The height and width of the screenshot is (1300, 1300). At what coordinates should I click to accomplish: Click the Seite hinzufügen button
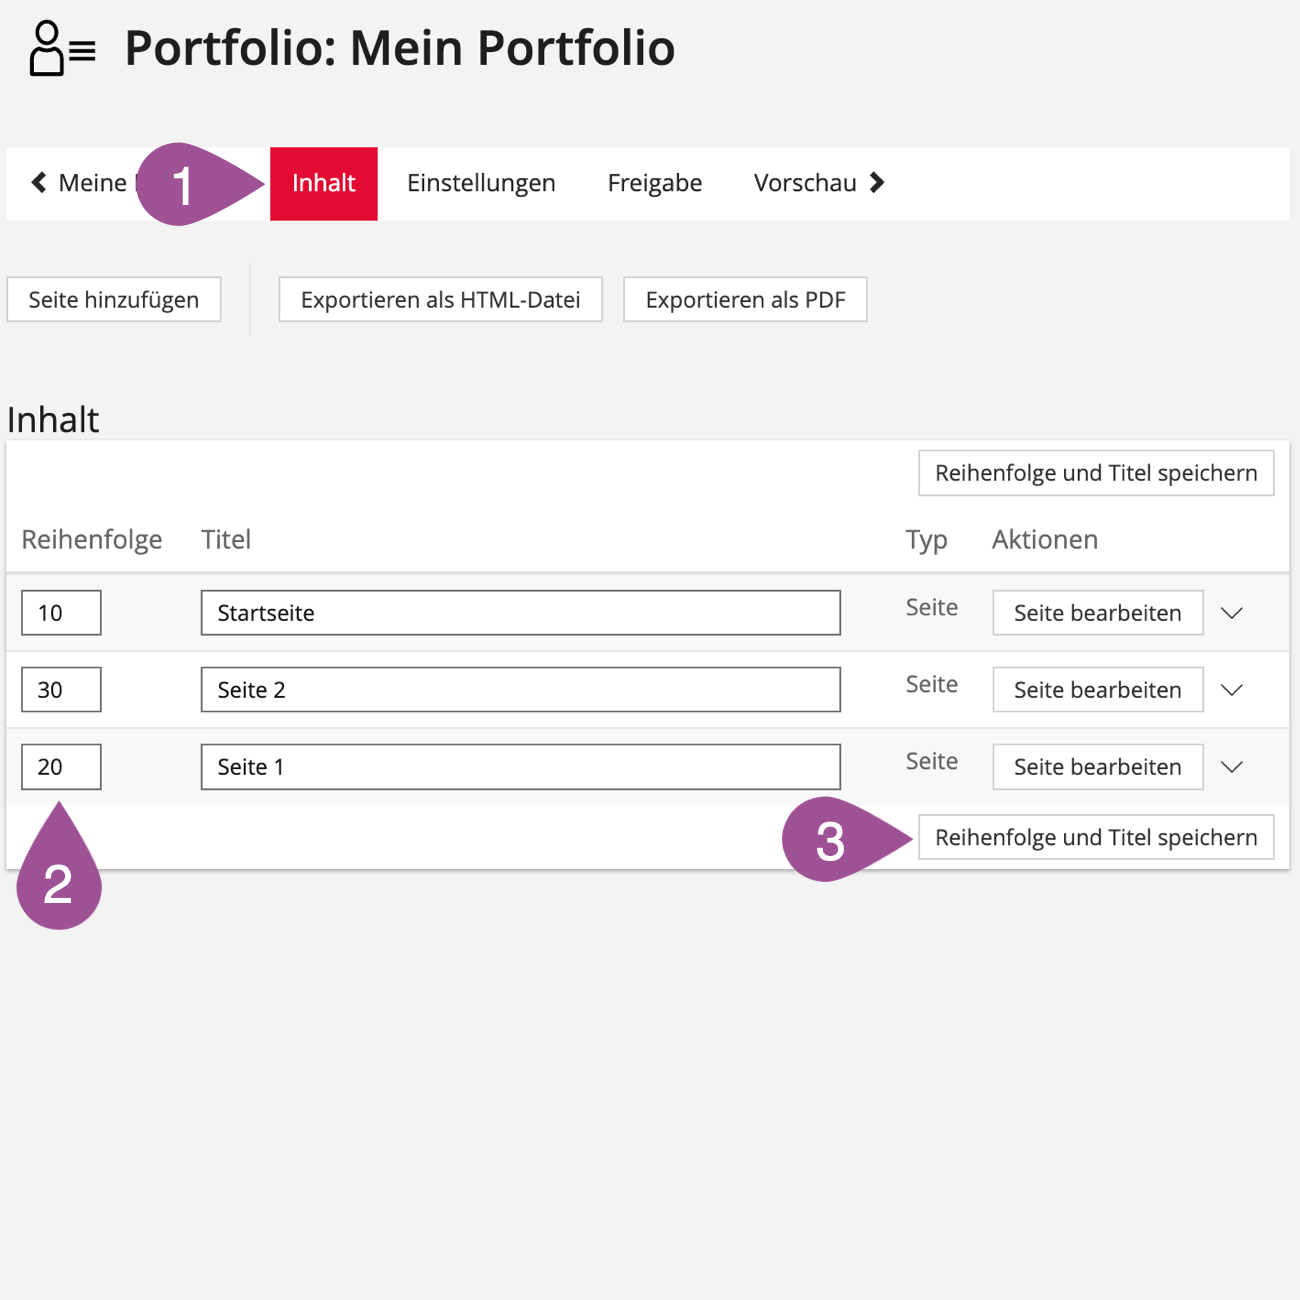pyautogui.click(x=114, y=300)
